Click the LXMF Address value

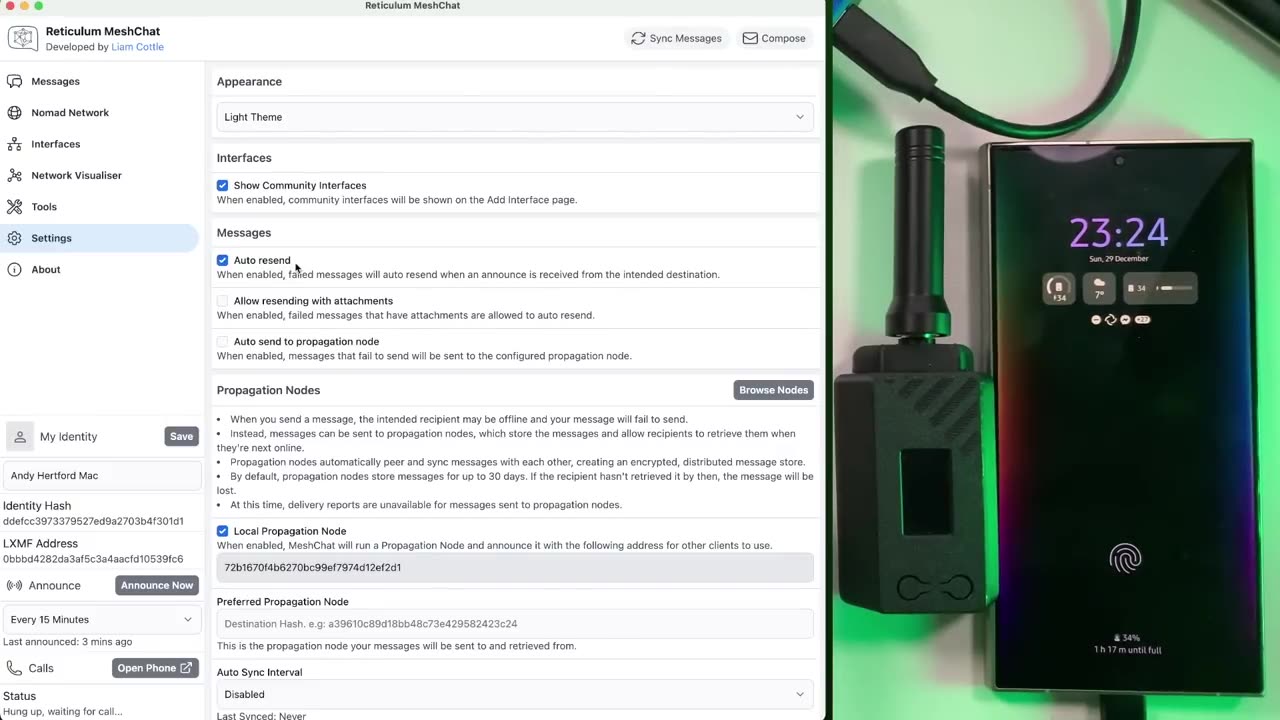pyautogui.click(x=93, y=559)
